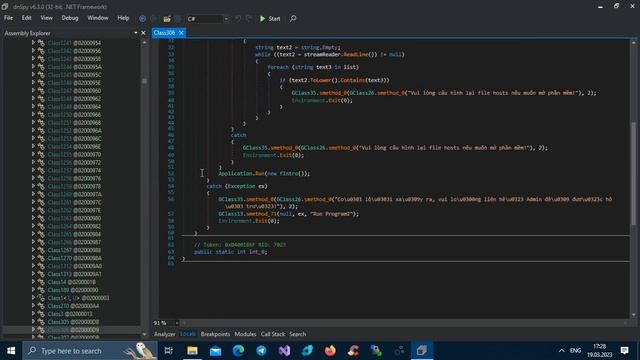Open Firefox from the taskbar

(330, 351)
